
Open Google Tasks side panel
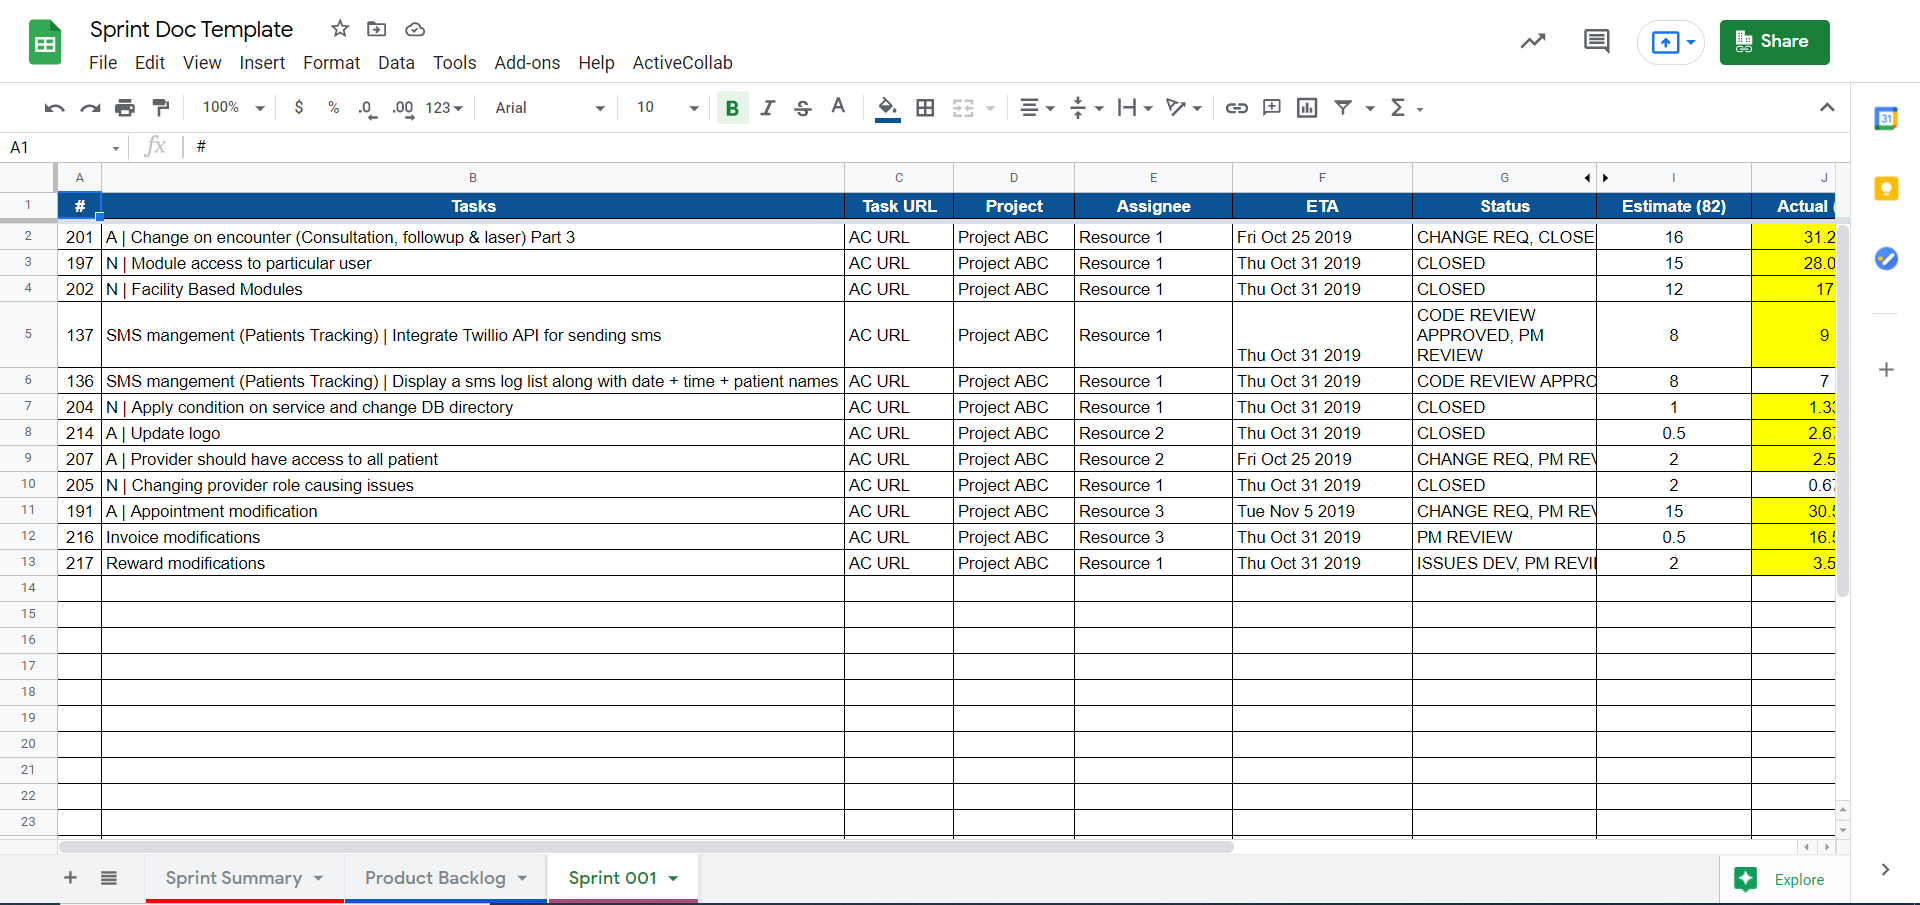1886,258
